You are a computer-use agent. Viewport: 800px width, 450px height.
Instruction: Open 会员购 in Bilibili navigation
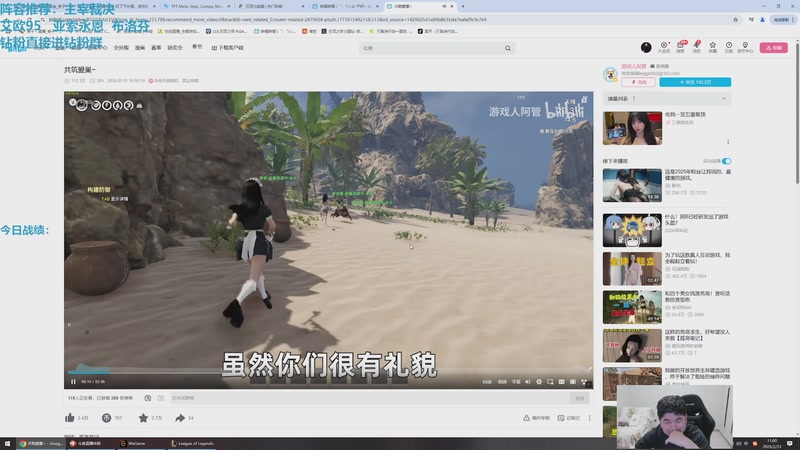click(121, 47)
